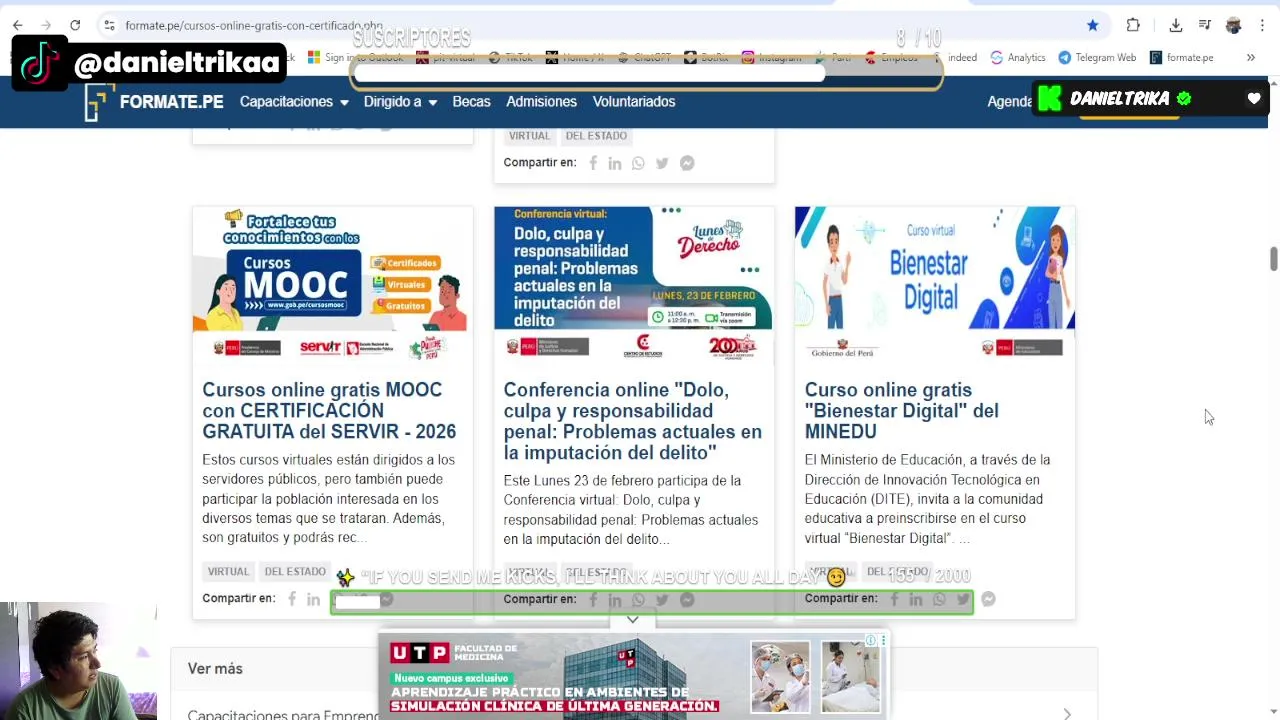Share top card on WhatsApp
This screenshot has width=1280, height=720.
(x=638, y=163)
